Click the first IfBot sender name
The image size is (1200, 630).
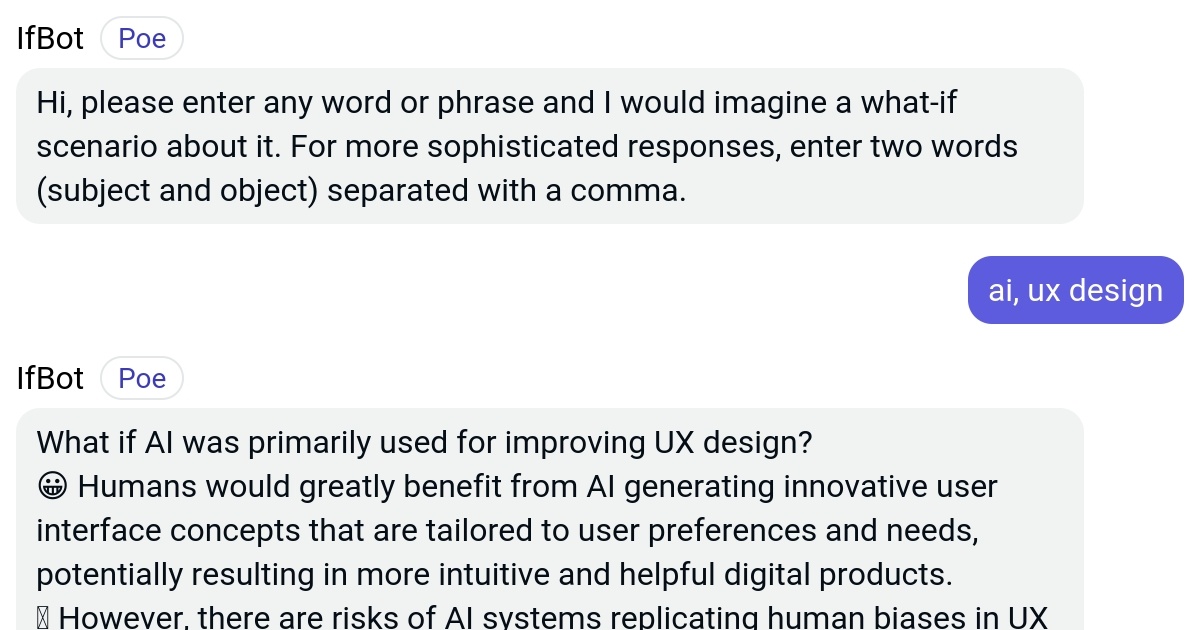[x=51, y=39]
